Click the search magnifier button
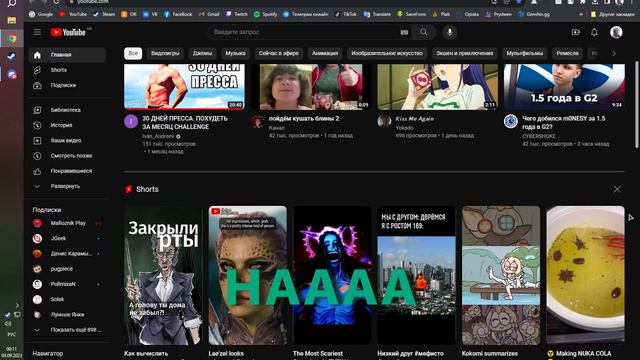The height and width of the screenshot is (360, 640). [x=424, y=32]
